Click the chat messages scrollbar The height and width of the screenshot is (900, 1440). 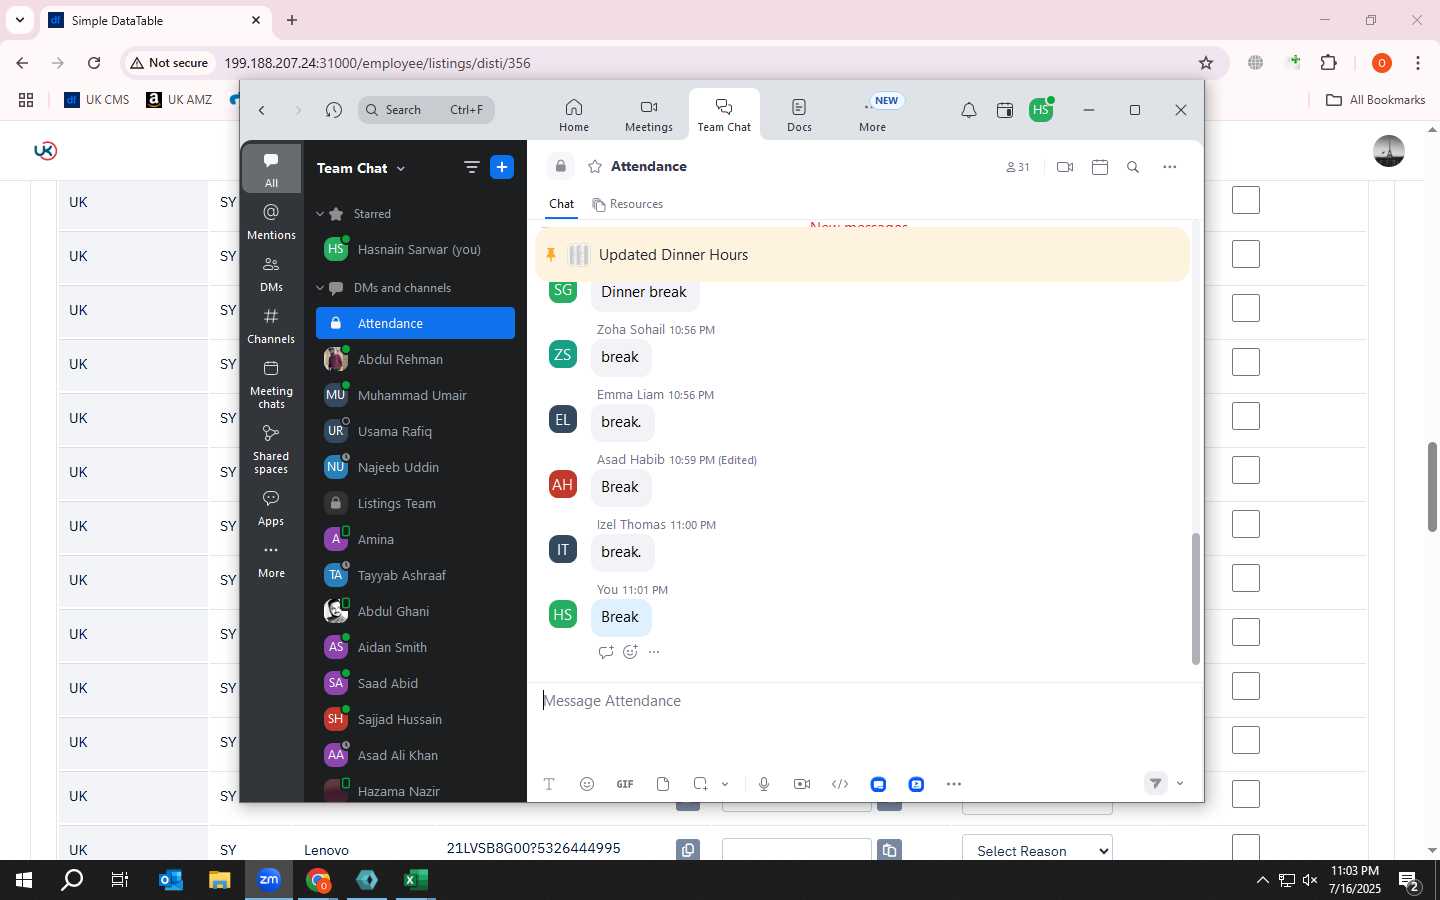coord(1195,599)
